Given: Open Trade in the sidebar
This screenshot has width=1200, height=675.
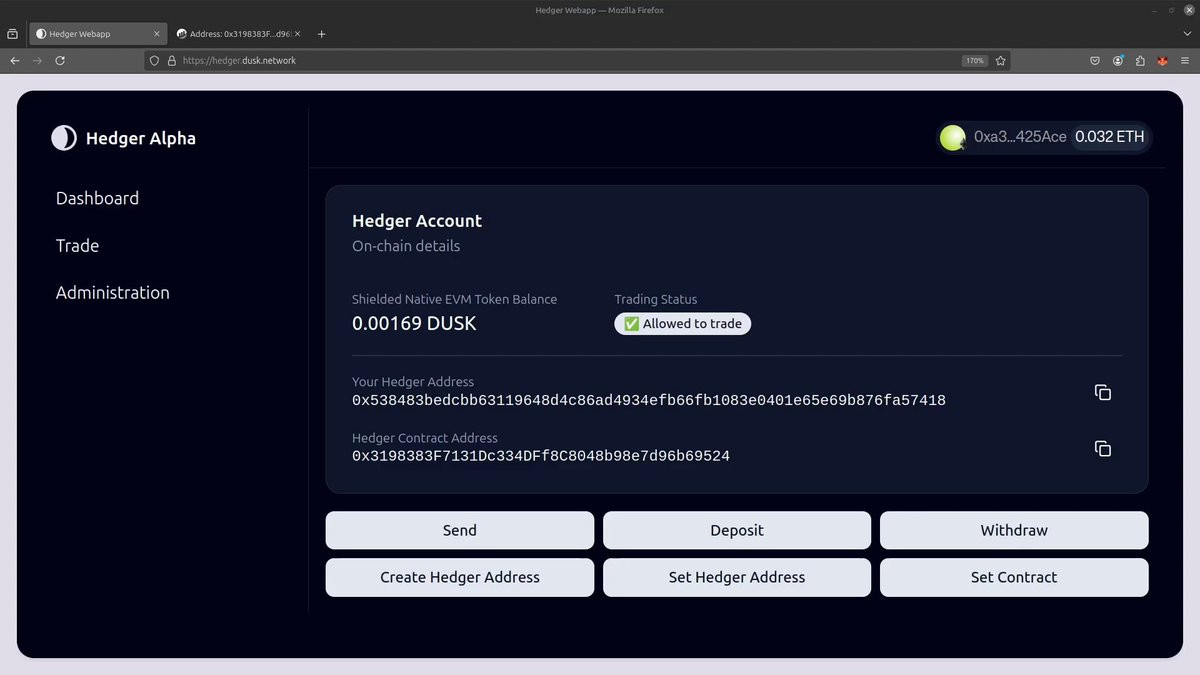Looking at the screenshot, I should [x=77, y=245].
